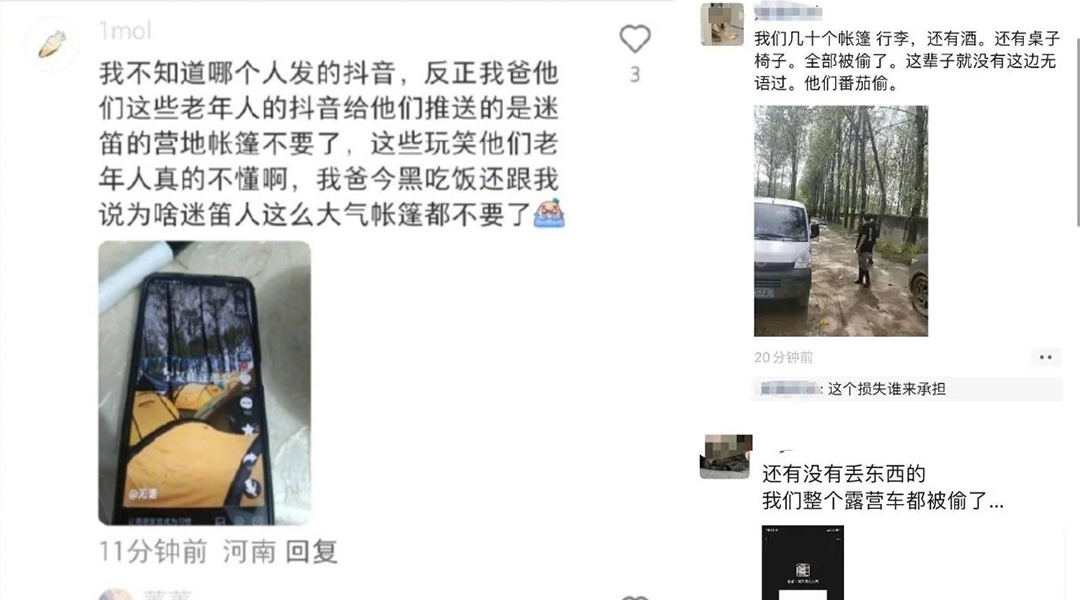Open the black QR screenshot thumbnail
The height and width of the screenshot is (600, 1080).
click(x=802, y=563)
